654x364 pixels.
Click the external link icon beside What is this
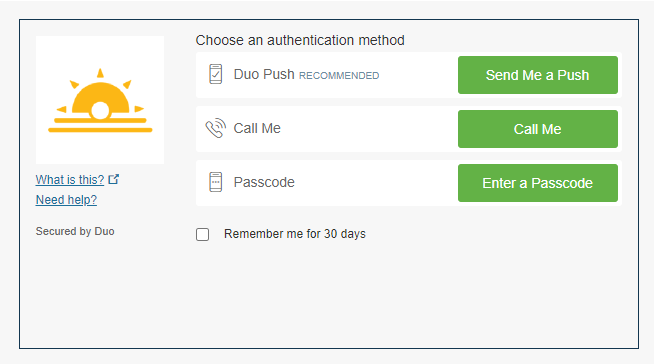click(x=114, y=179)
